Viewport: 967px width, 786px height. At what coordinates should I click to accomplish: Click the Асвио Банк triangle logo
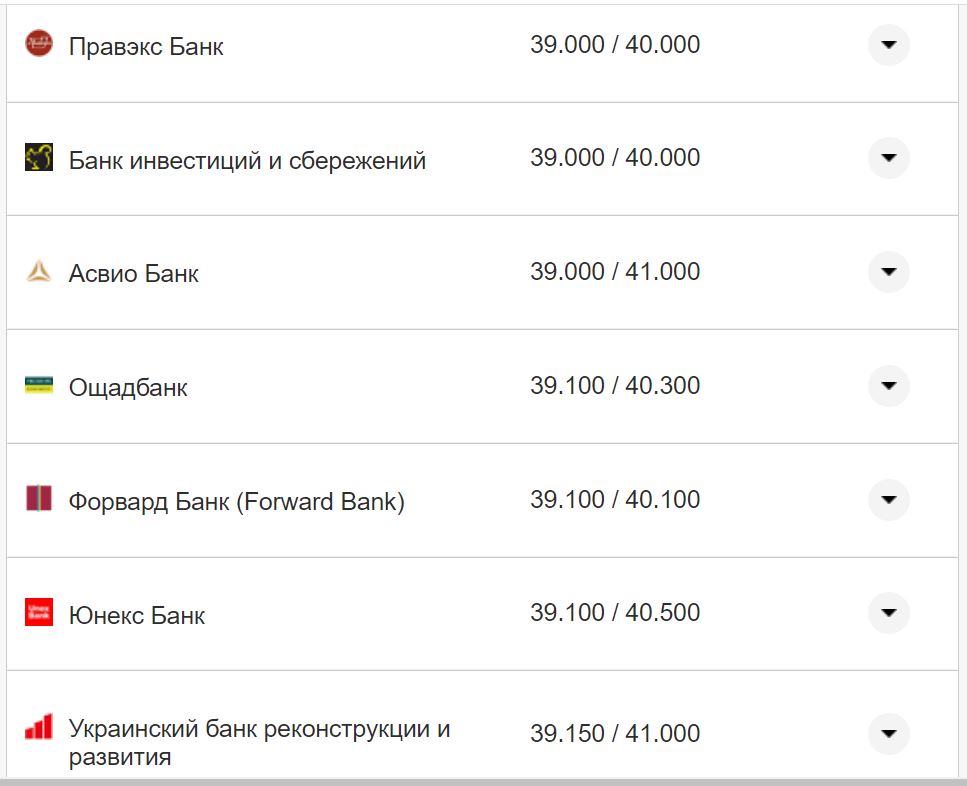click(x=39, y=271)
